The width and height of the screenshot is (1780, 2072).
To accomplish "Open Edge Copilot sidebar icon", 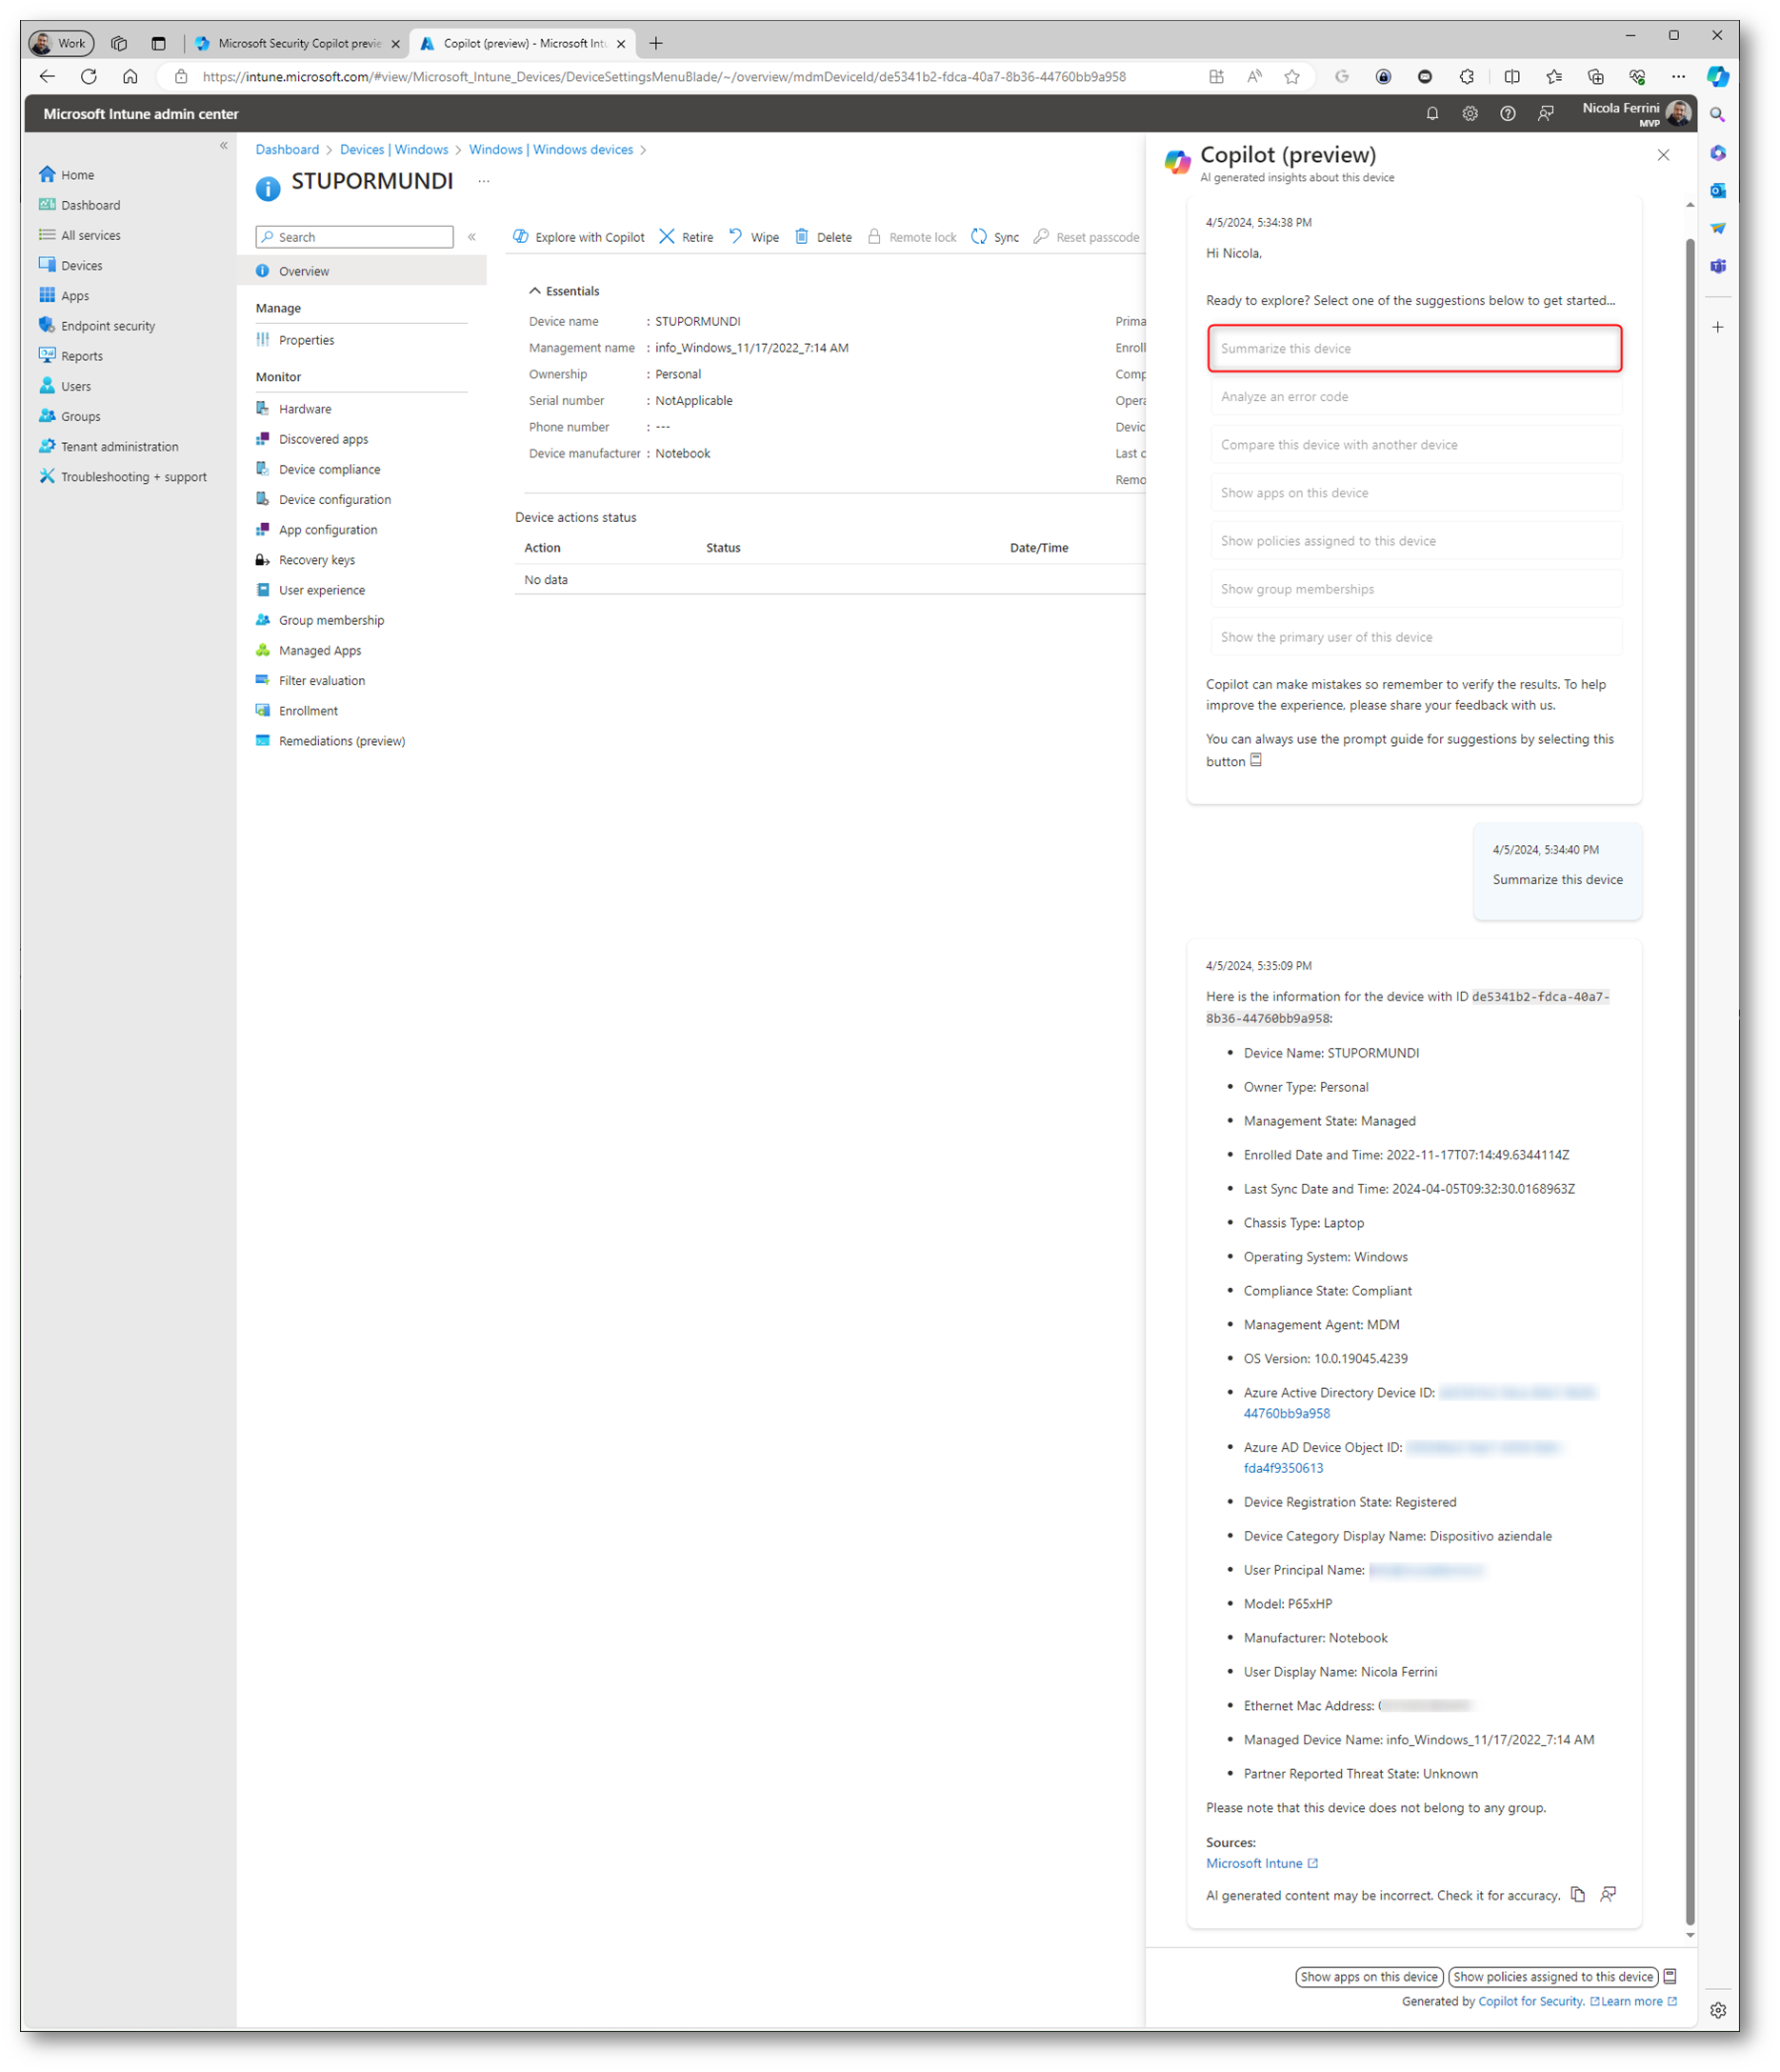I will [1717, 77].
